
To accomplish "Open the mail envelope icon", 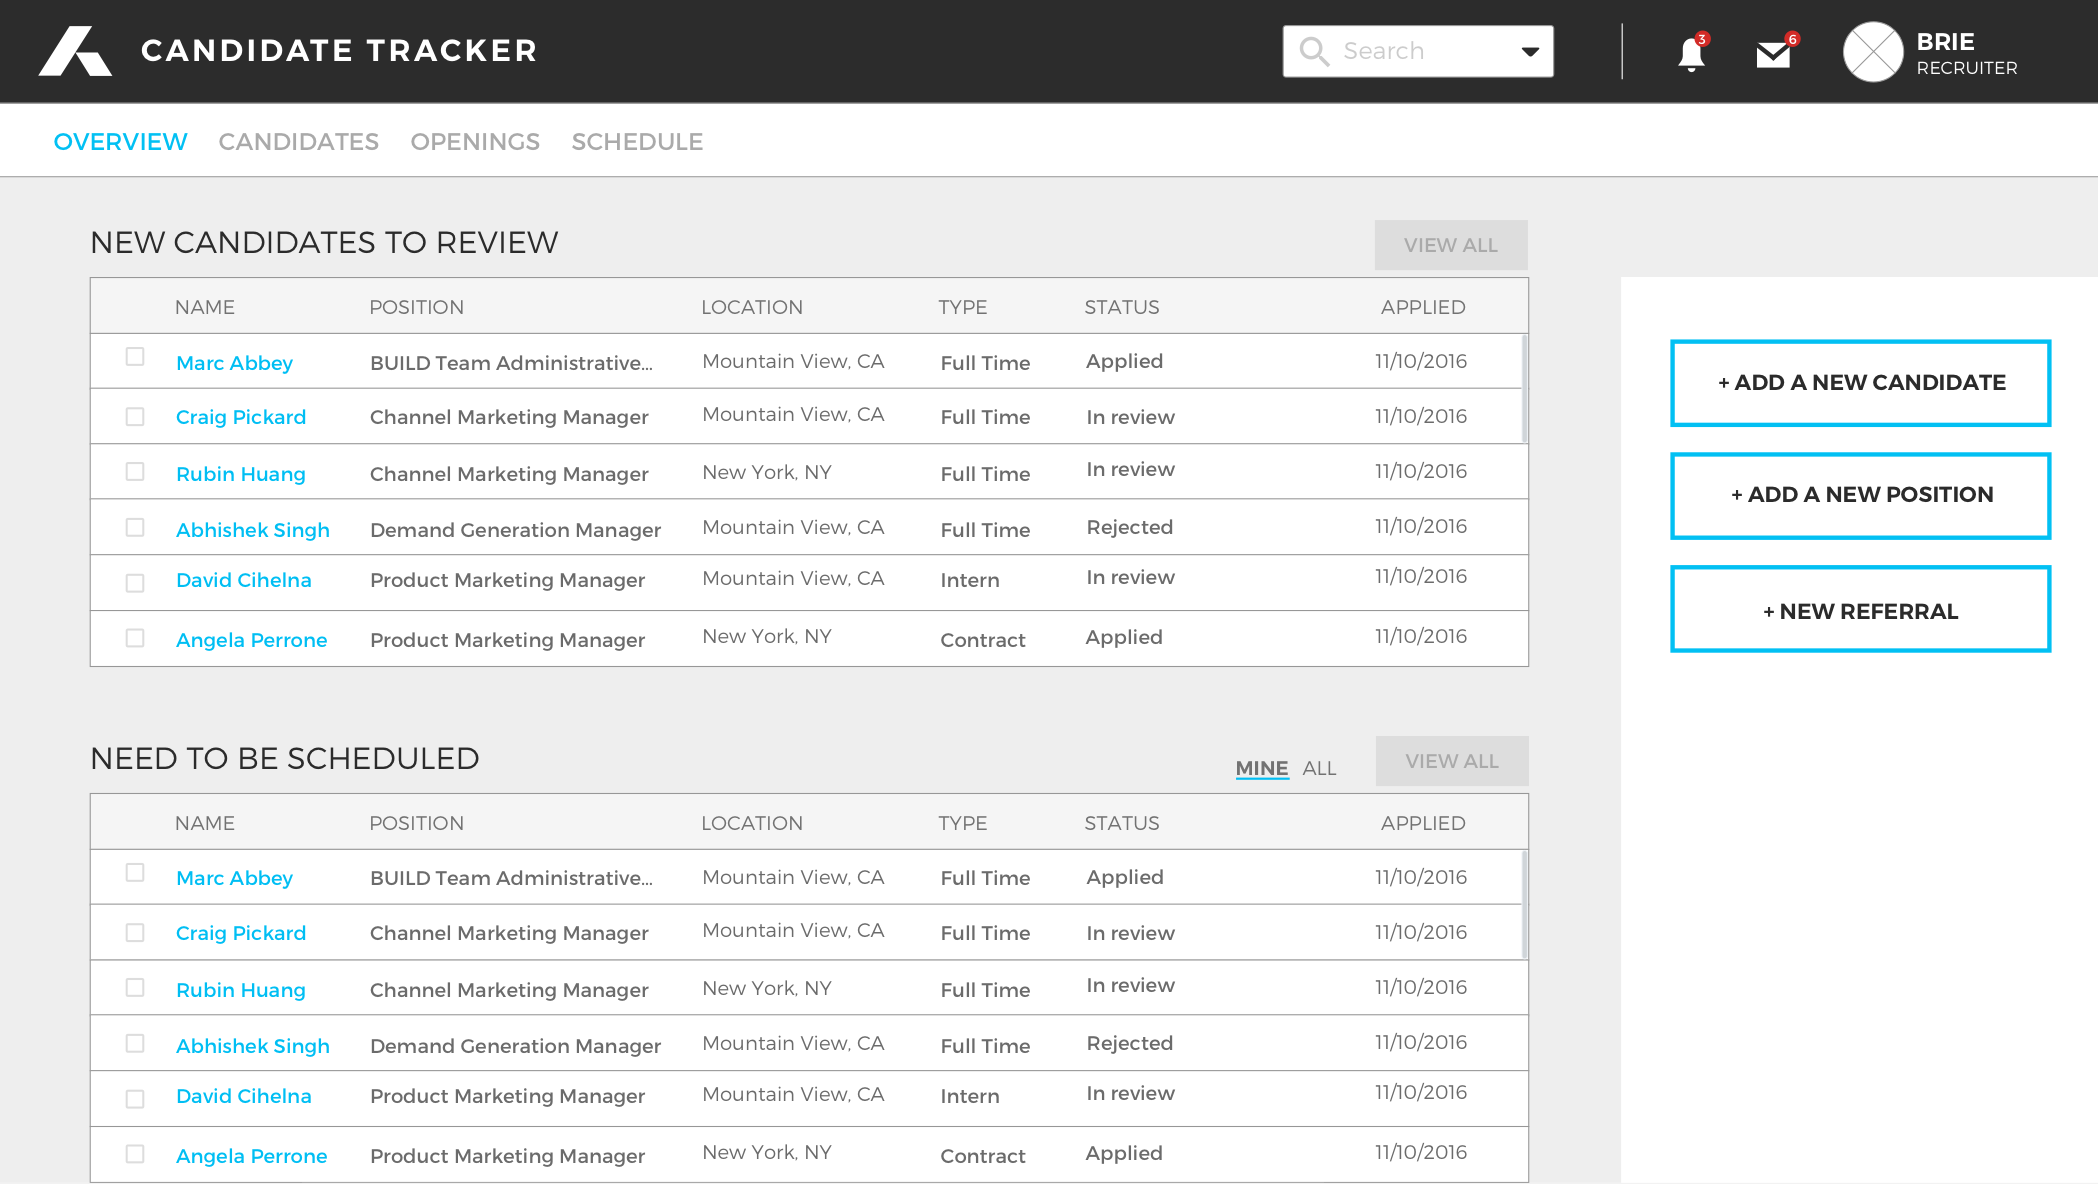I will click(1773, 54).
